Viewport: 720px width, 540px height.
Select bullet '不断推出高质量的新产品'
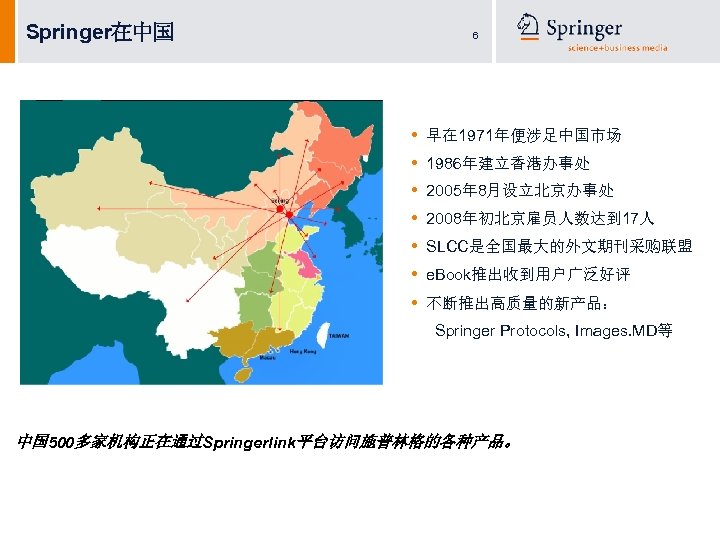pyautogui.click(x=517, y=303)
